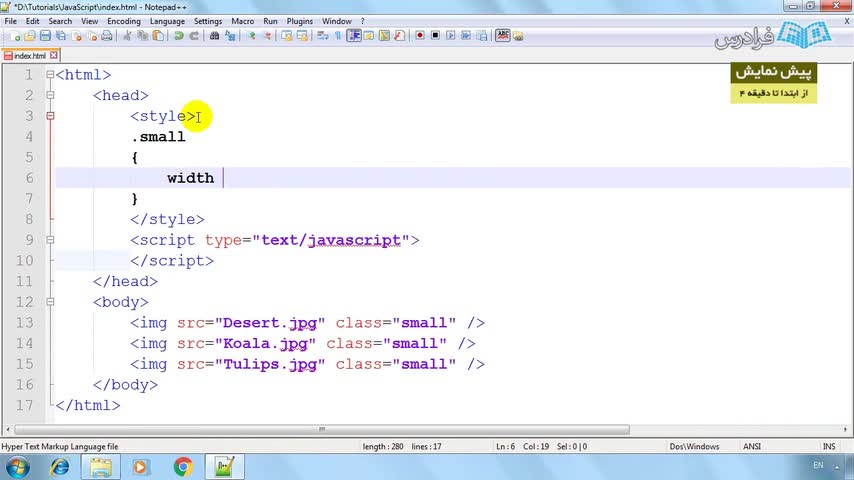Collapse the html fold on line 1
The image size is (854, 480).
[50, 75]
